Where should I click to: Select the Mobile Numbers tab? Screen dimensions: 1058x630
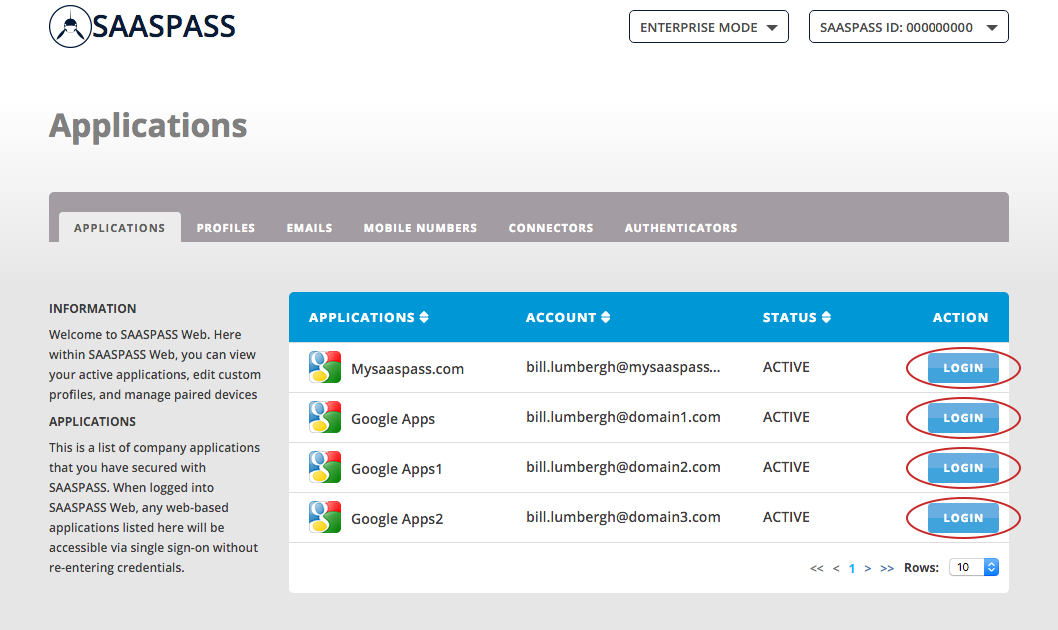click(x=420, y=228)
